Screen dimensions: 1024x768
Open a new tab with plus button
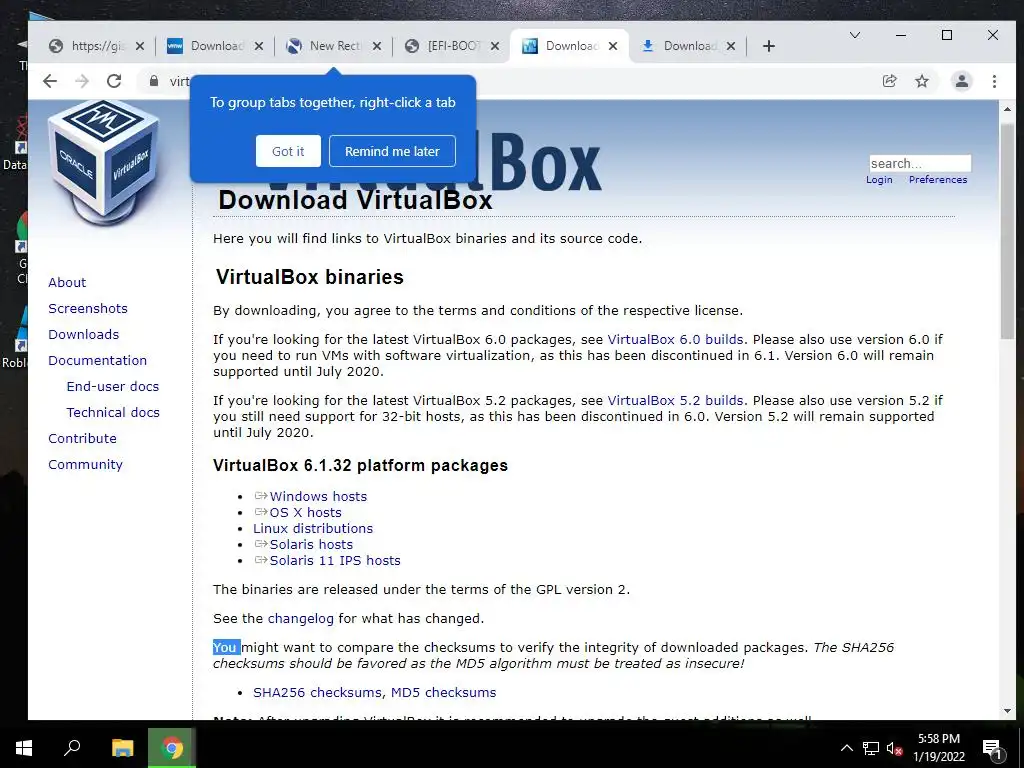769,46
